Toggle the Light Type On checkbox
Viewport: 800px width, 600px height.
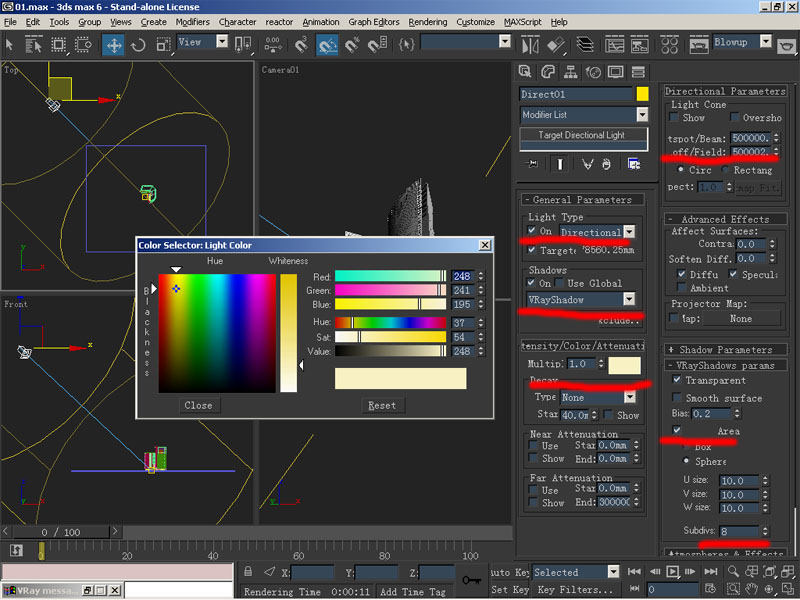[533, 232]
